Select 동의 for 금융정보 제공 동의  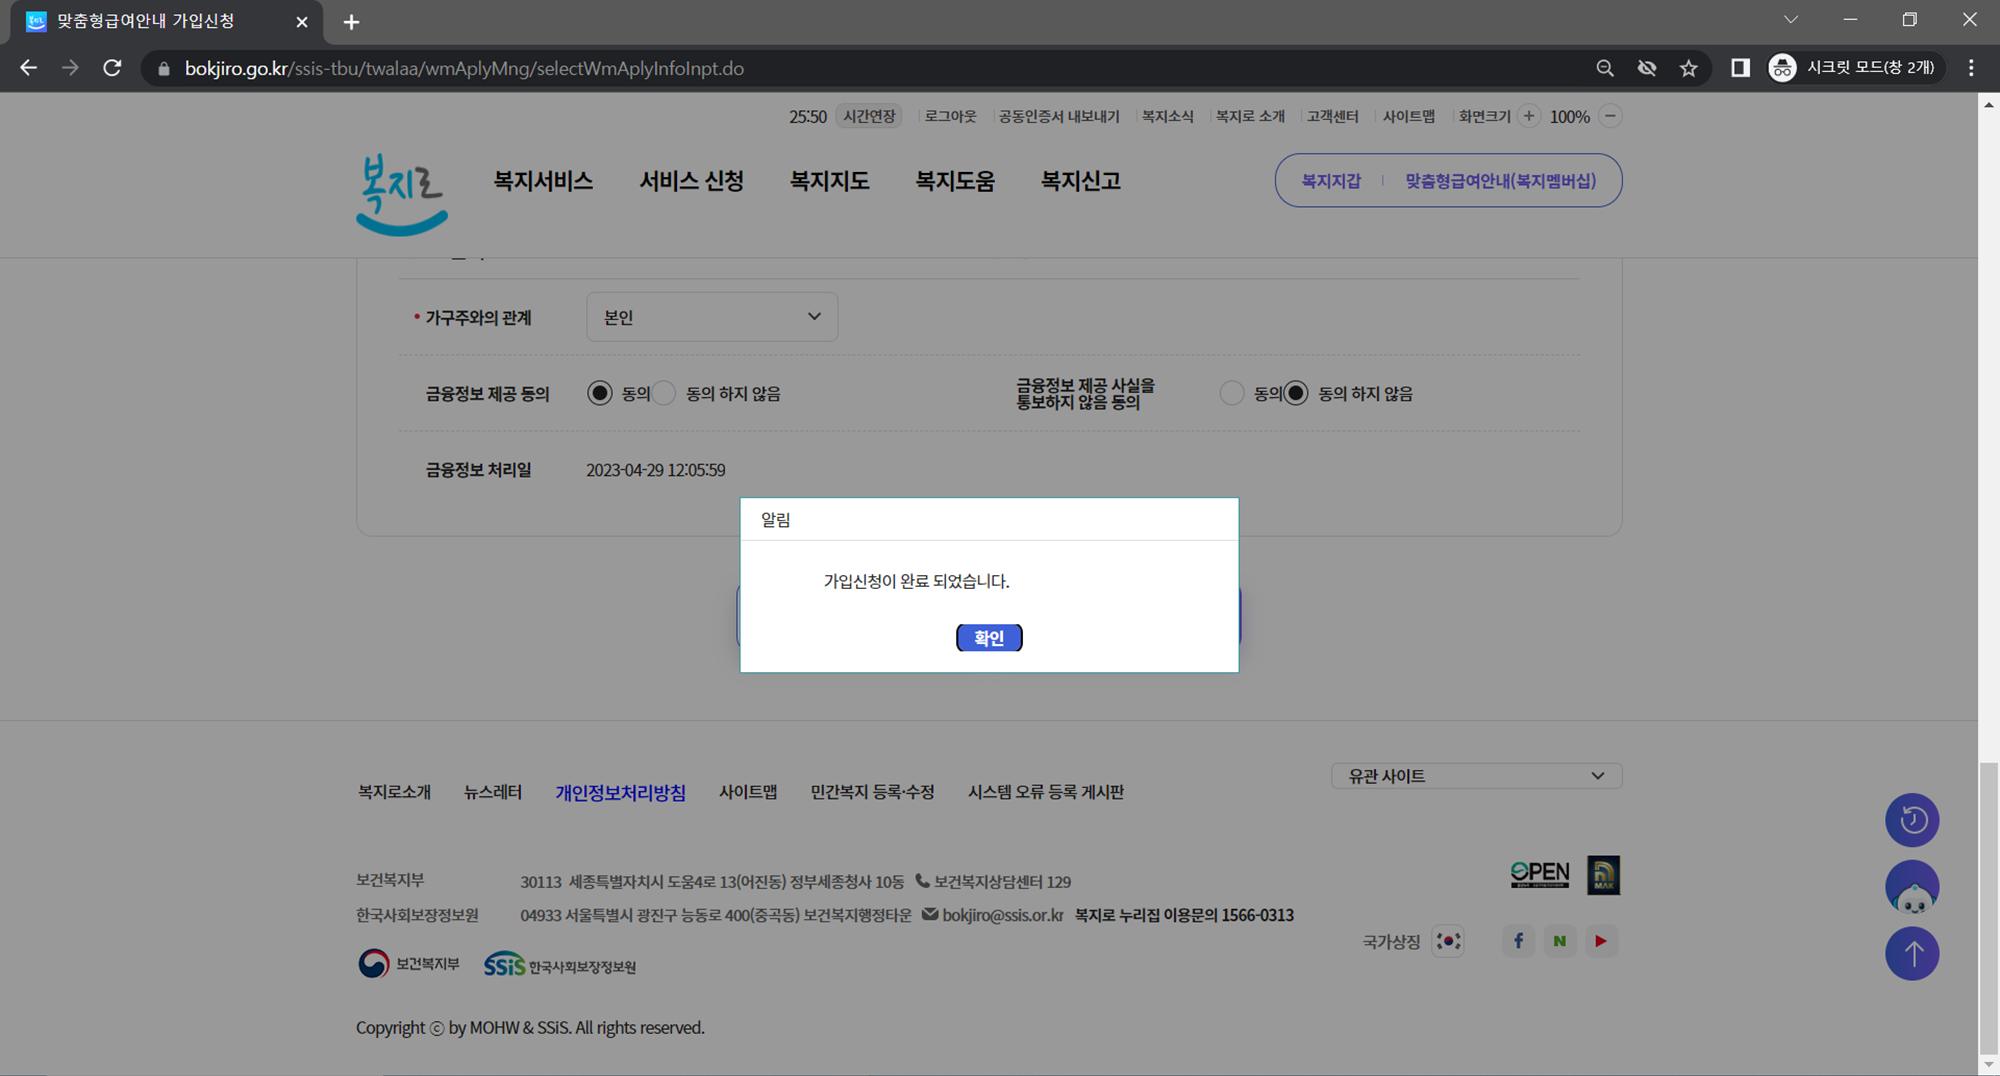click(x=599, y=393)
